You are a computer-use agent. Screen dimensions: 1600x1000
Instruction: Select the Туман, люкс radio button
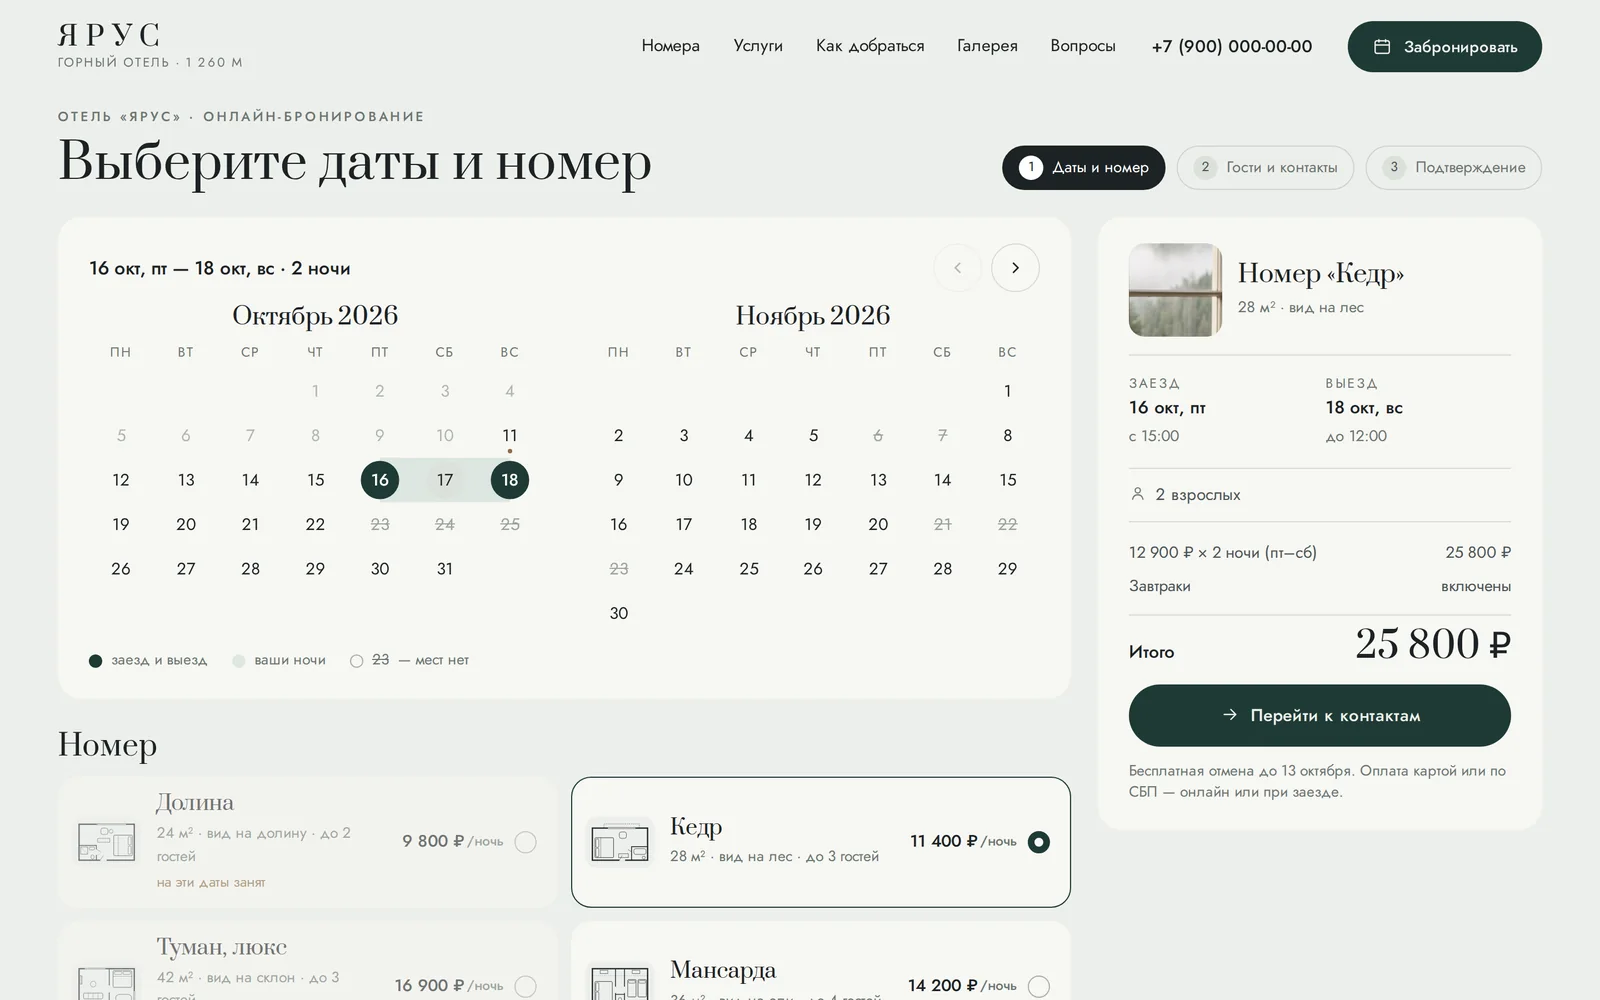(x=525, y=986)
